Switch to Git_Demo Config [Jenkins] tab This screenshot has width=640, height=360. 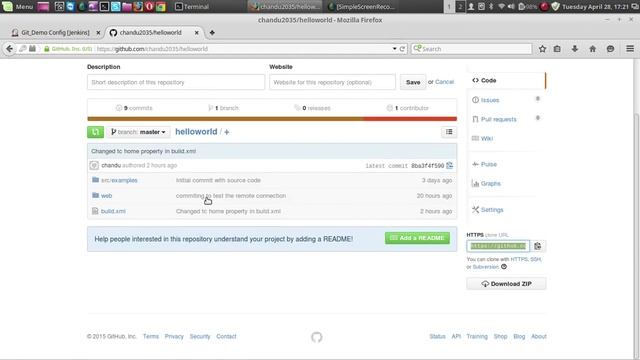click(56, 33)
